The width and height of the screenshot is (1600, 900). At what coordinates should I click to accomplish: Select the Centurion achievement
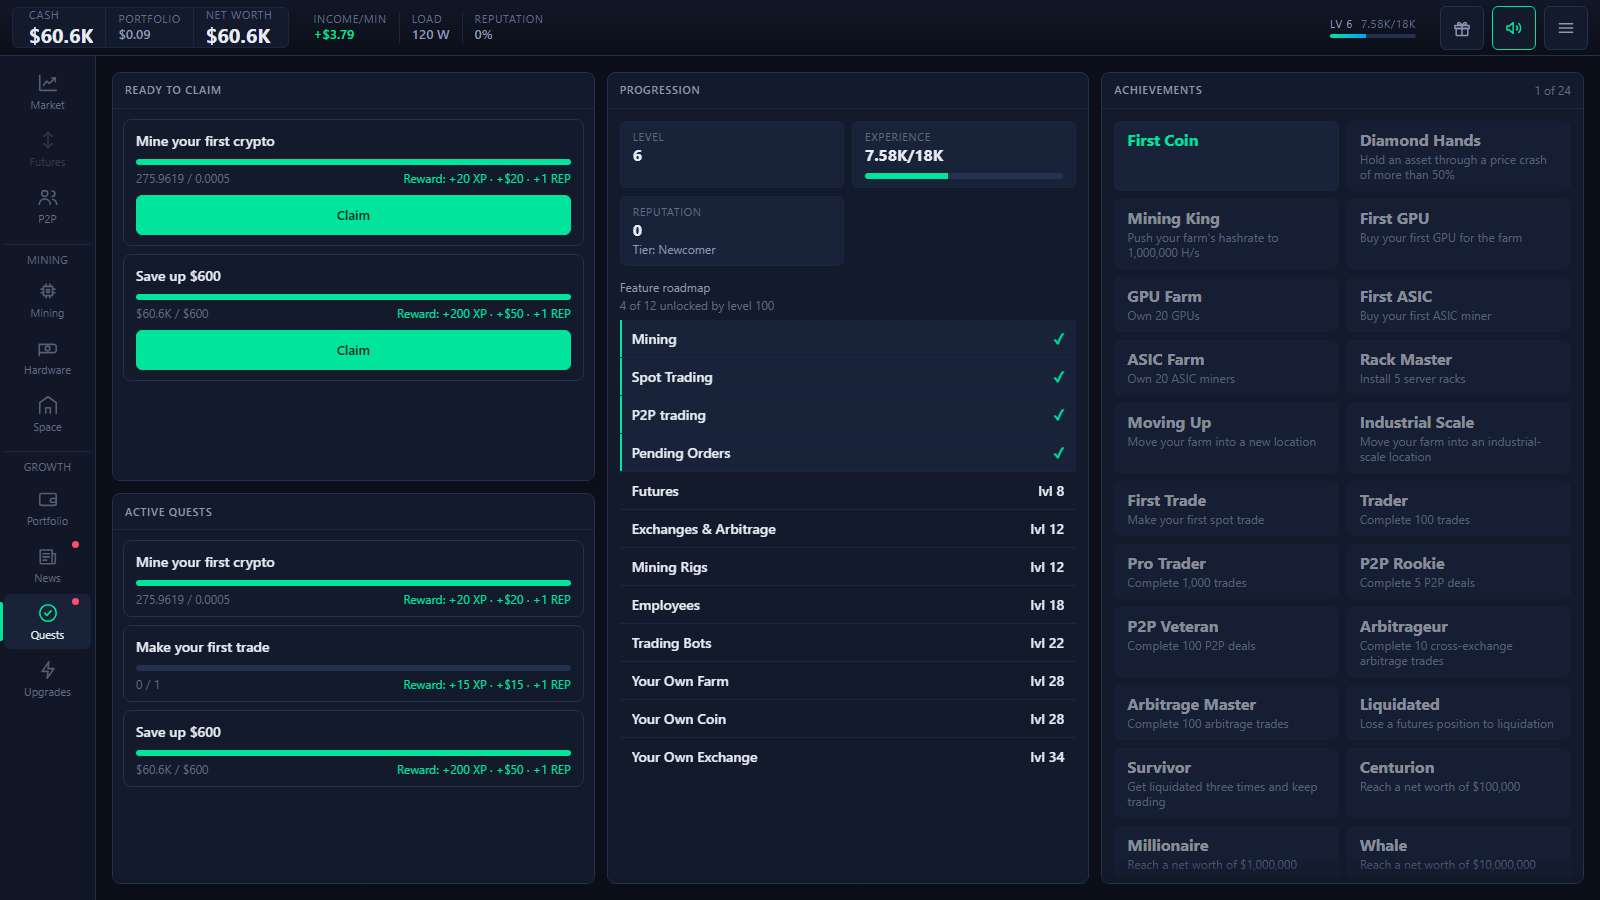point(1458,783)
